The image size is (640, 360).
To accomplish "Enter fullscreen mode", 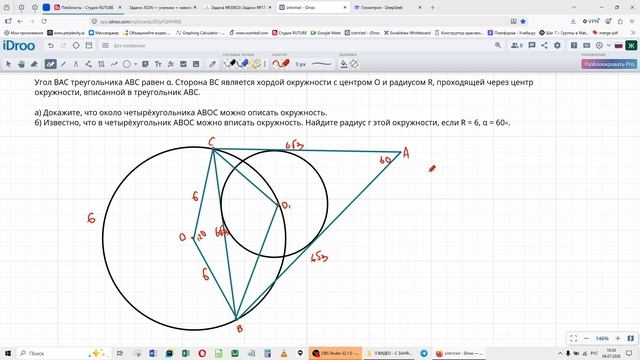I will (x=573, y=338).
